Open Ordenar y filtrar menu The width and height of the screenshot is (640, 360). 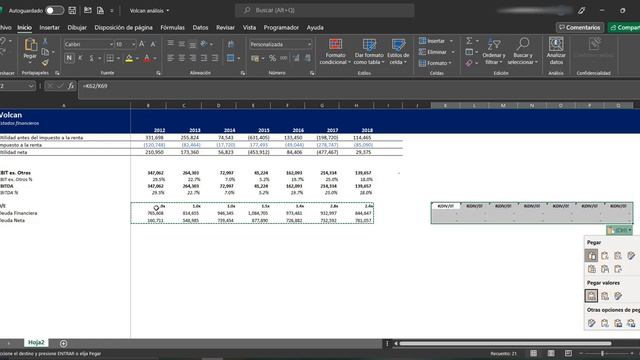coord(493,52)
